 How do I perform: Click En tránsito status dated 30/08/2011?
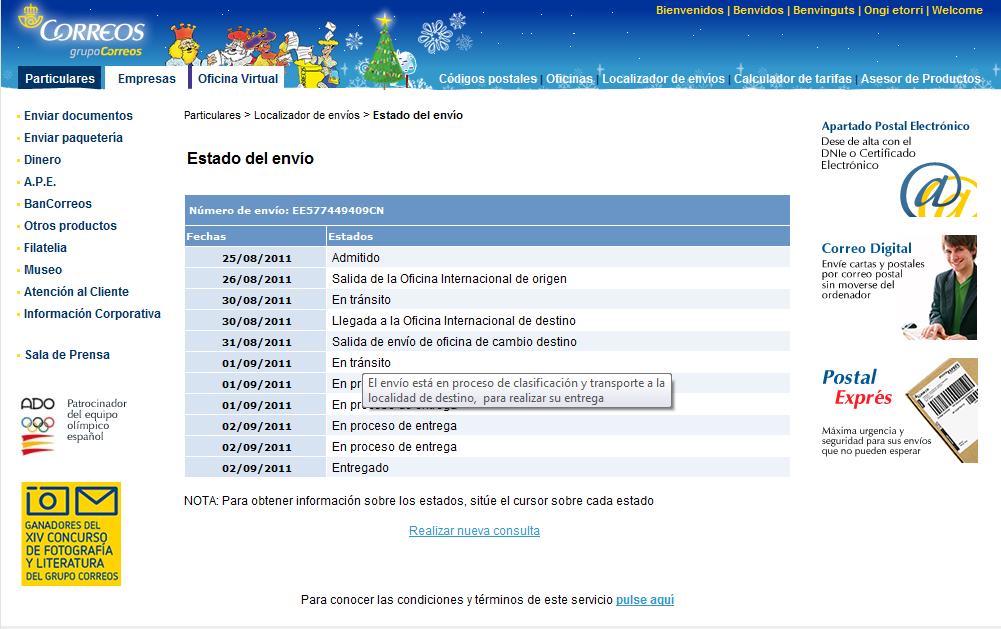pos(361,299)
